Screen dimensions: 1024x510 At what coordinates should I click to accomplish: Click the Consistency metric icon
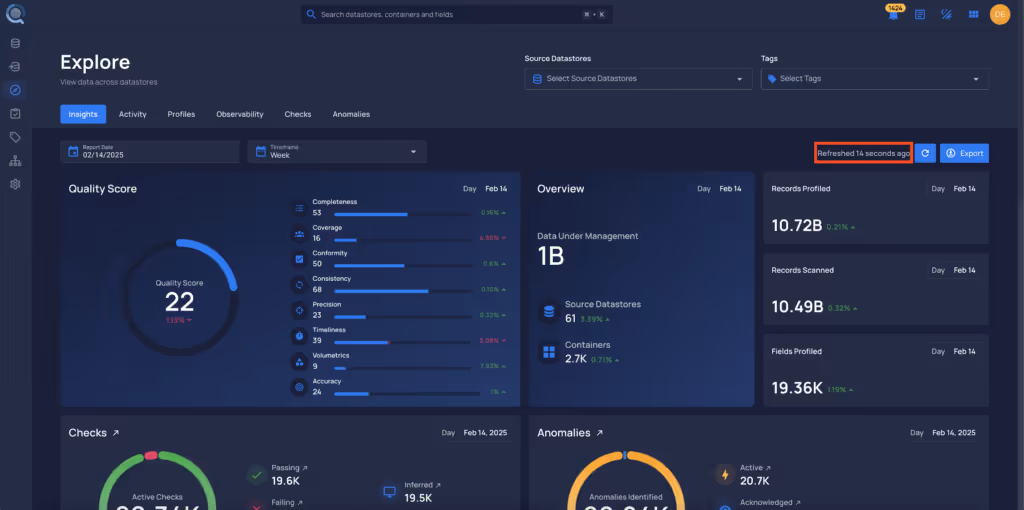coord(299,285)
